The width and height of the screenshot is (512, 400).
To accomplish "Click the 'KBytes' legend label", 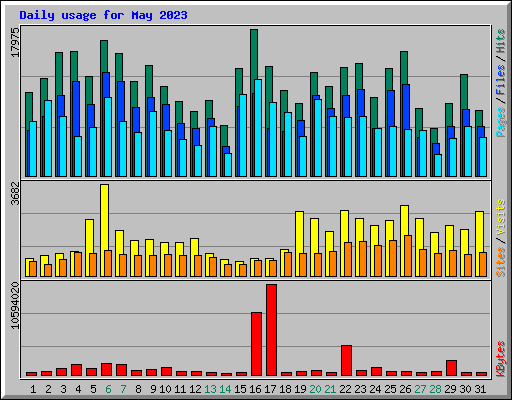I will point(501,359).
